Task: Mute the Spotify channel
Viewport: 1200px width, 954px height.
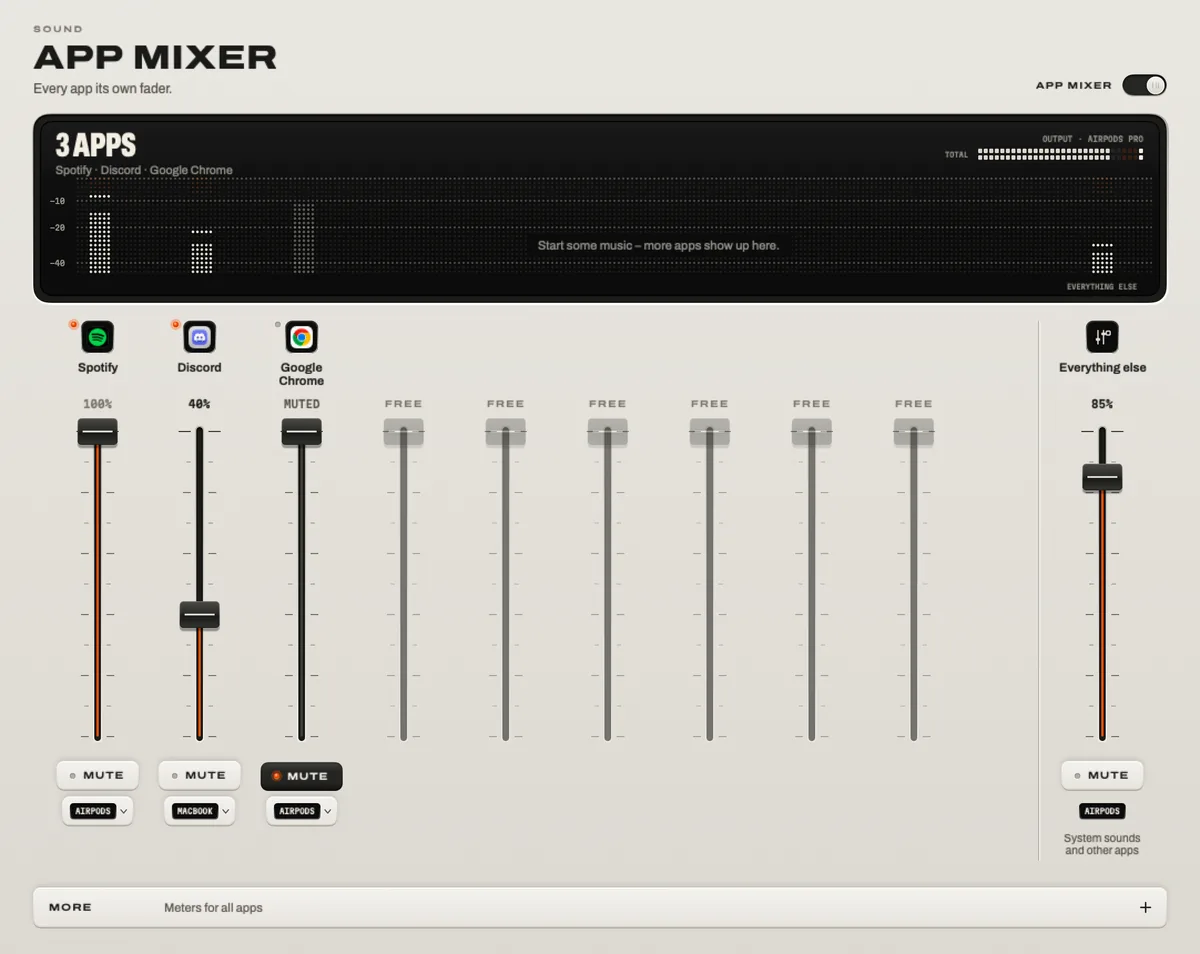Action: [97, 775]
